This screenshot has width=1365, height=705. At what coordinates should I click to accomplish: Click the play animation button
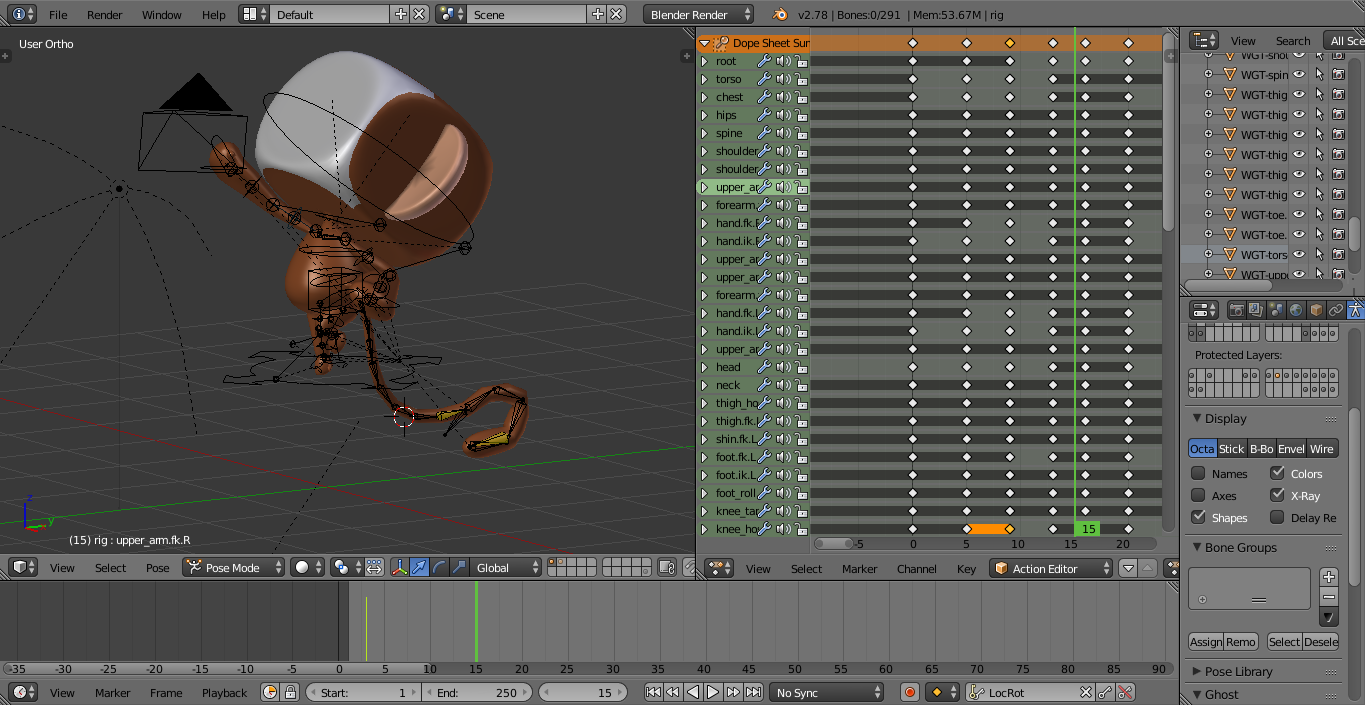point(713,692)
